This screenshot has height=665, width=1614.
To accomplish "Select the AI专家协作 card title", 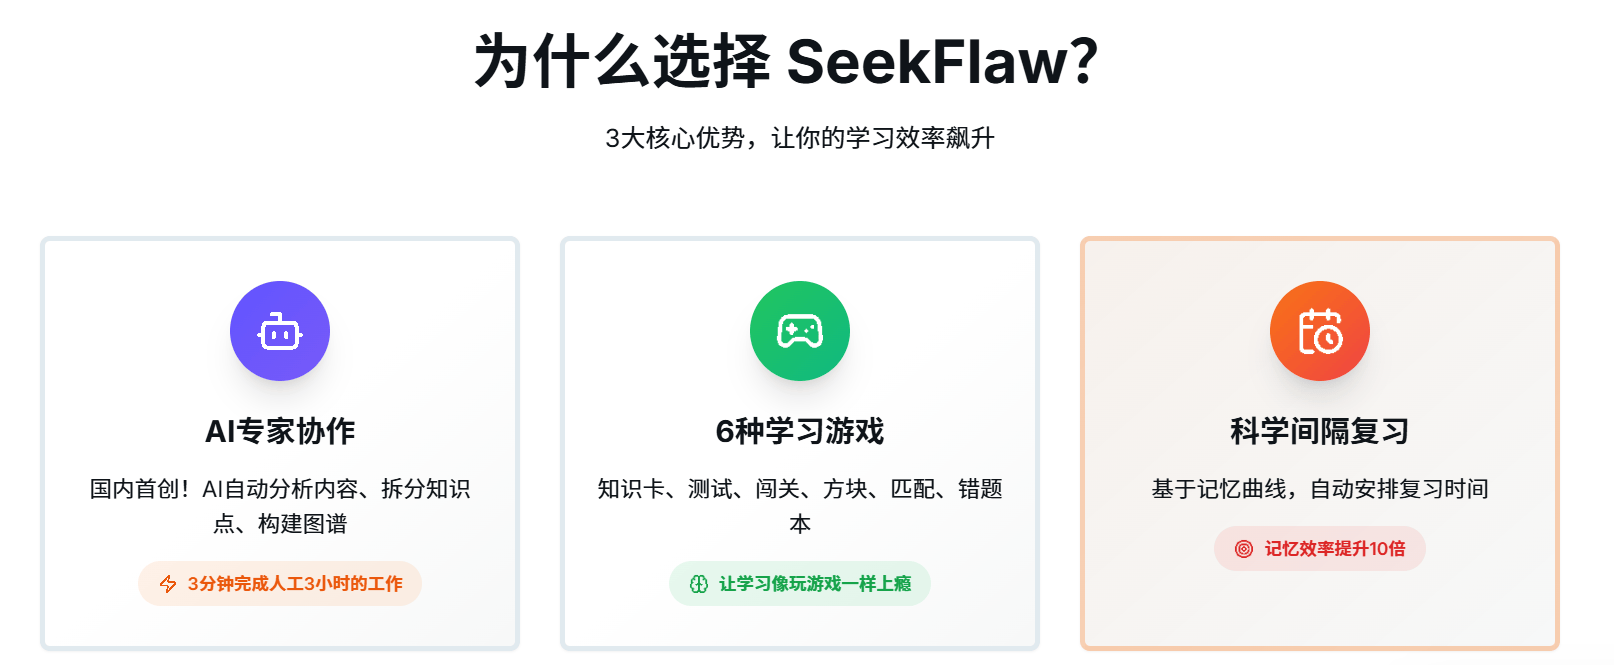I will coord(280,431).
